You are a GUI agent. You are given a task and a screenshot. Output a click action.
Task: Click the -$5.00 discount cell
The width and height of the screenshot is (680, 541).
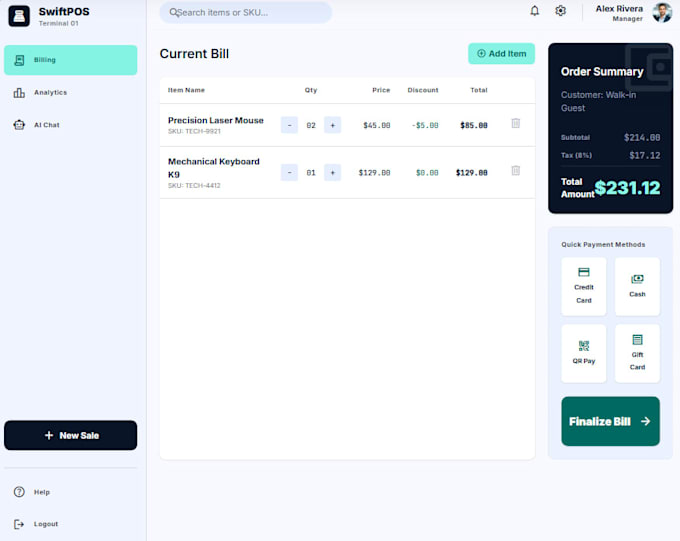click(425, 125)
